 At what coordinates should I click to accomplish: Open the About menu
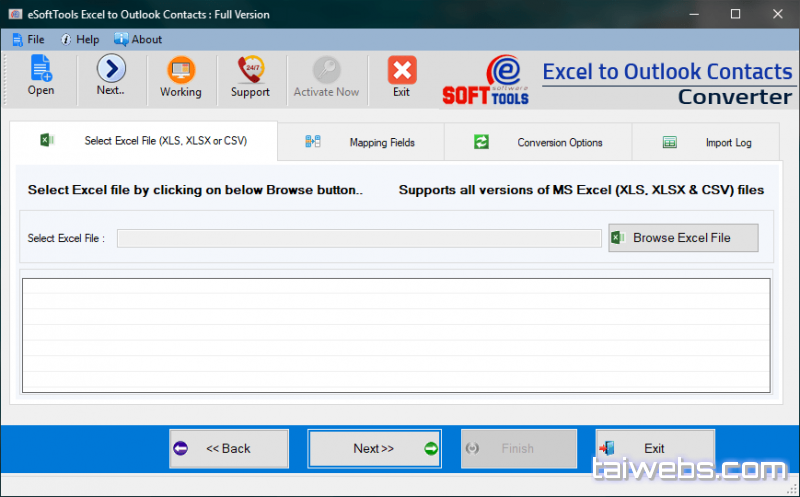138,39
